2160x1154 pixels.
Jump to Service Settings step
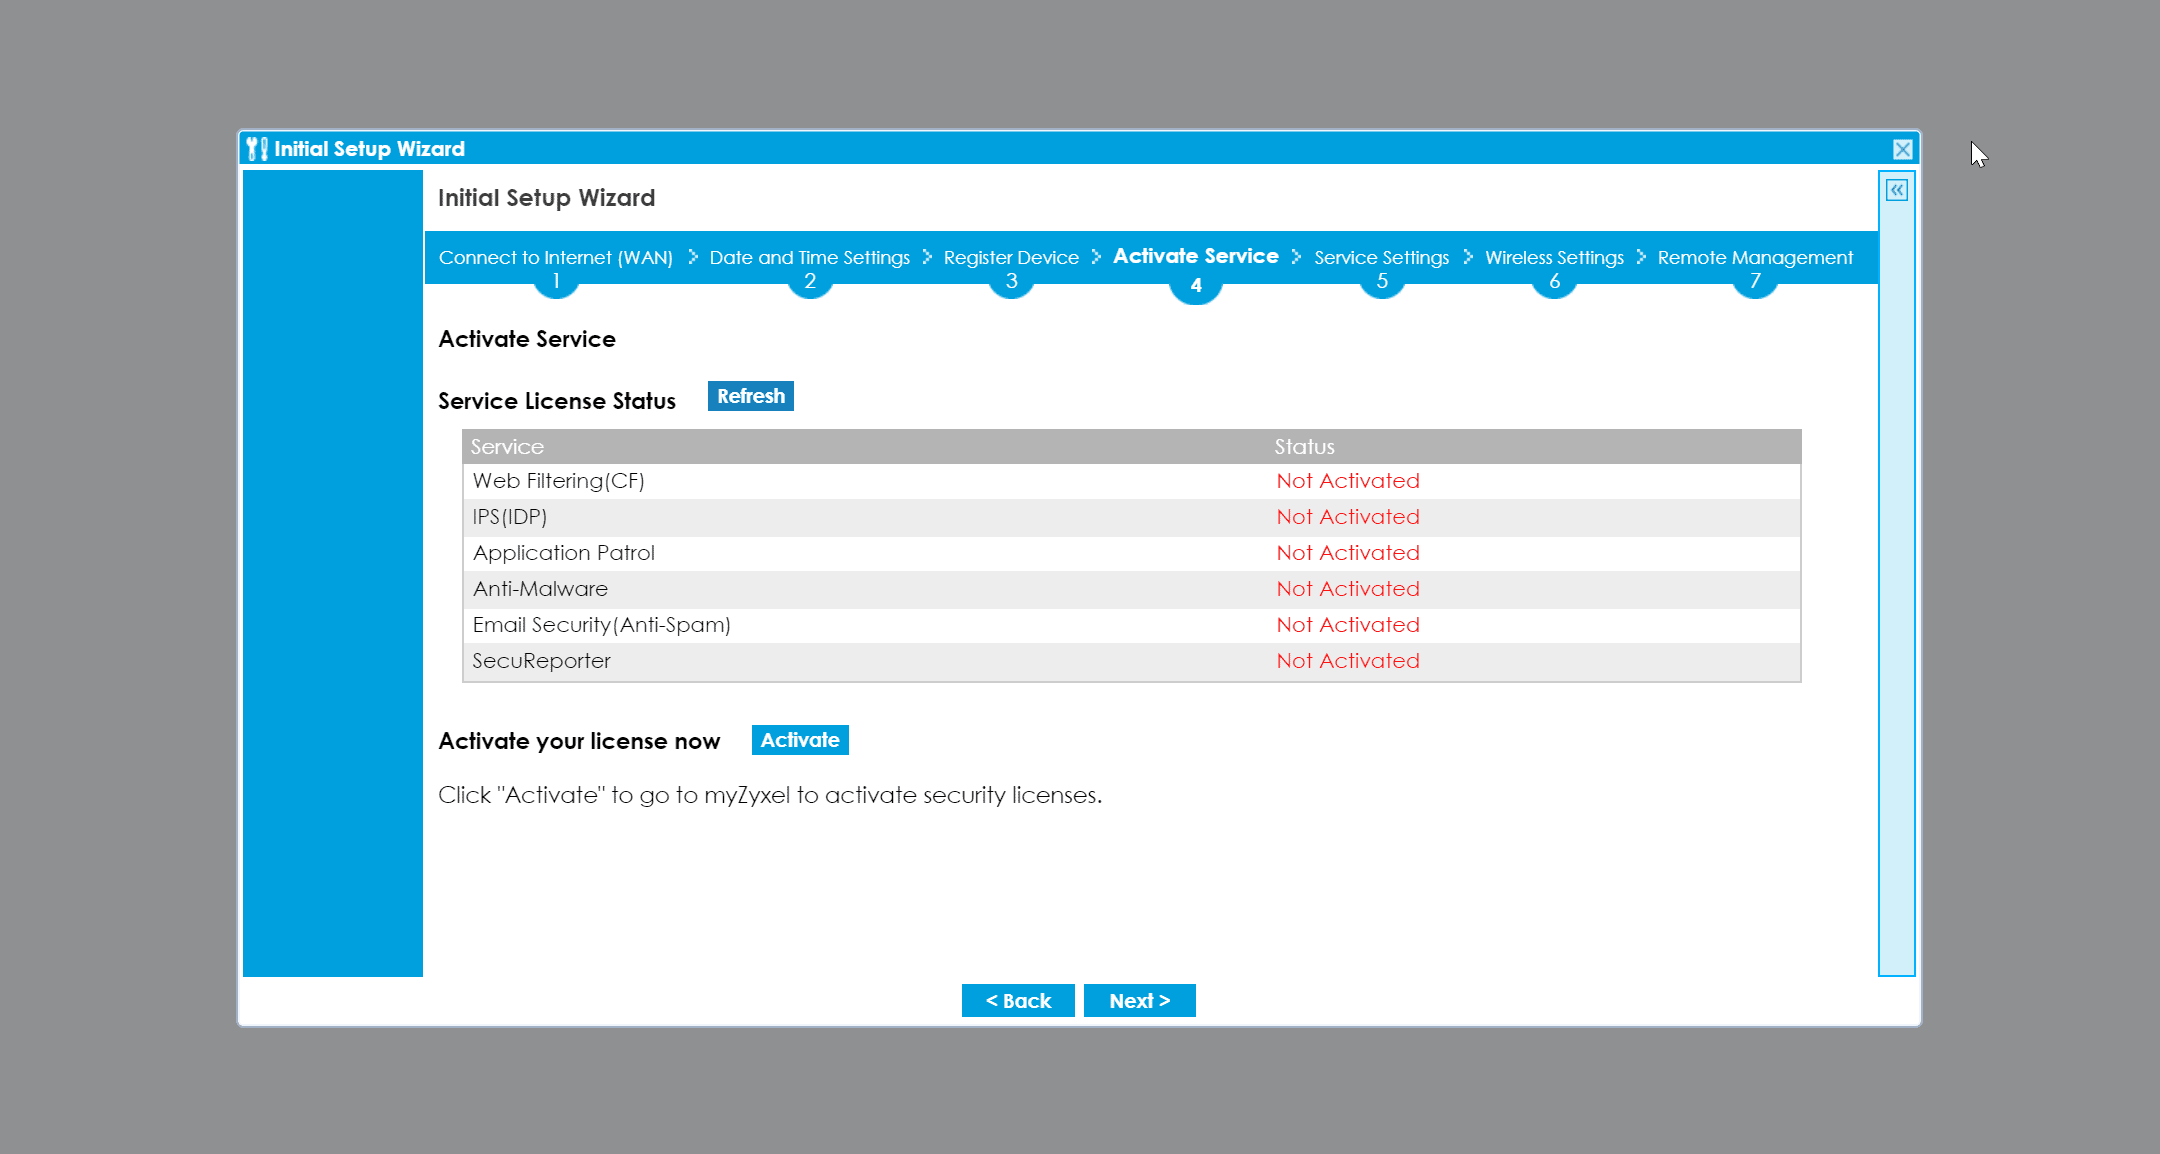point(1381,257)
